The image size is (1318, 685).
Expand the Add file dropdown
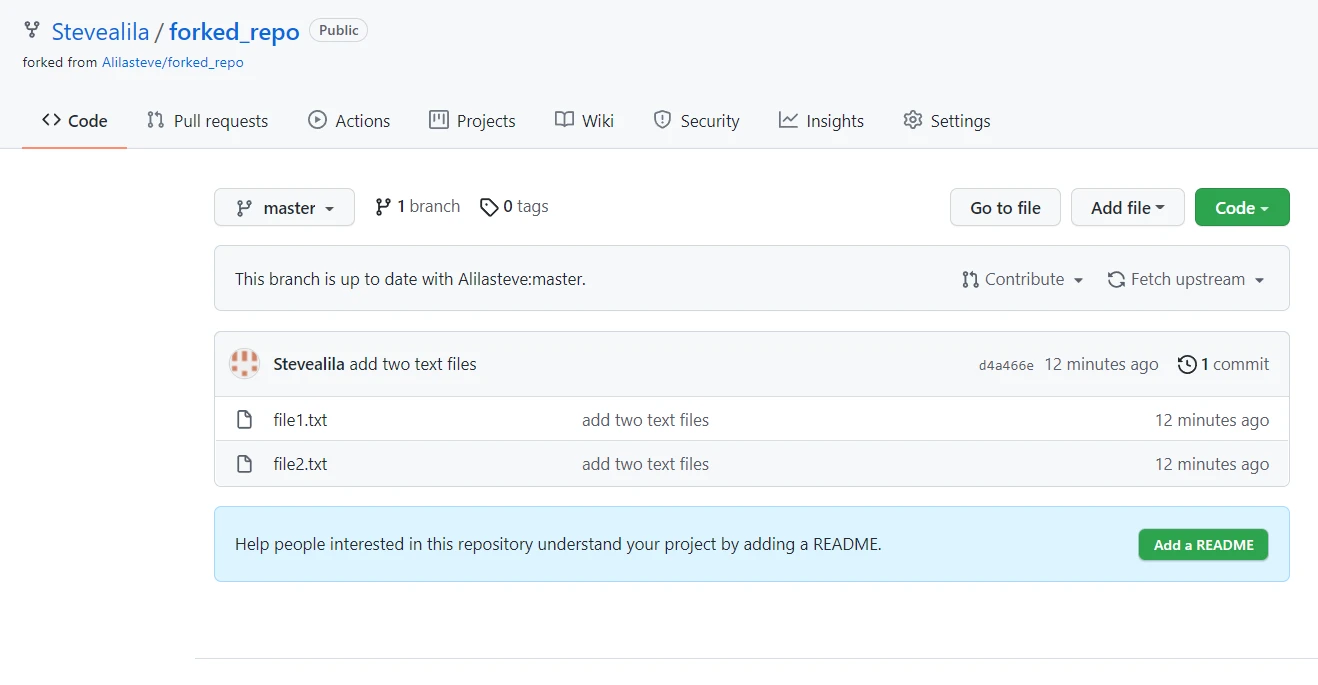point(1127,207)
